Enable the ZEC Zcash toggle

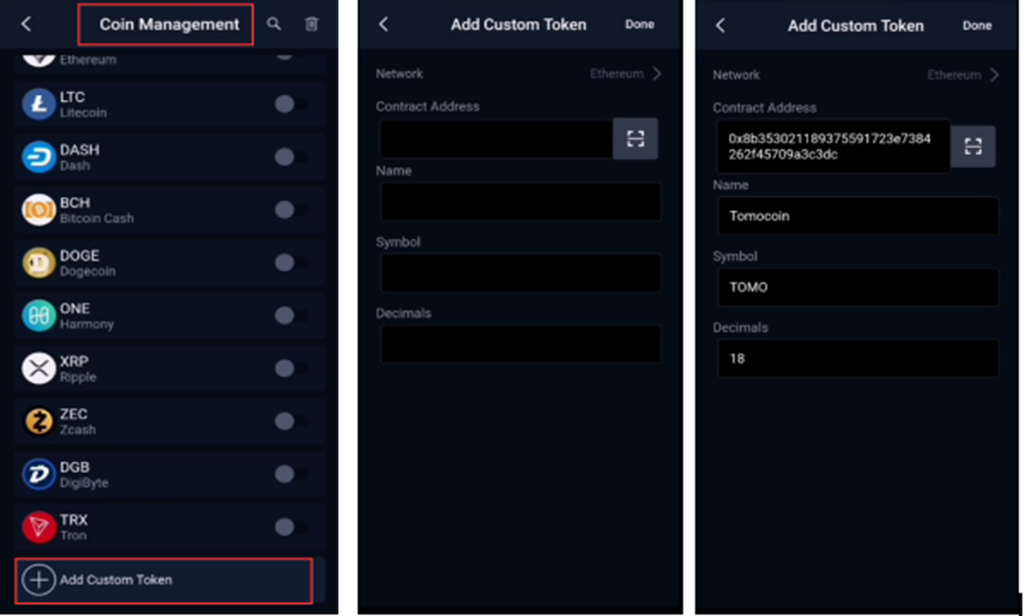(291, 421)
